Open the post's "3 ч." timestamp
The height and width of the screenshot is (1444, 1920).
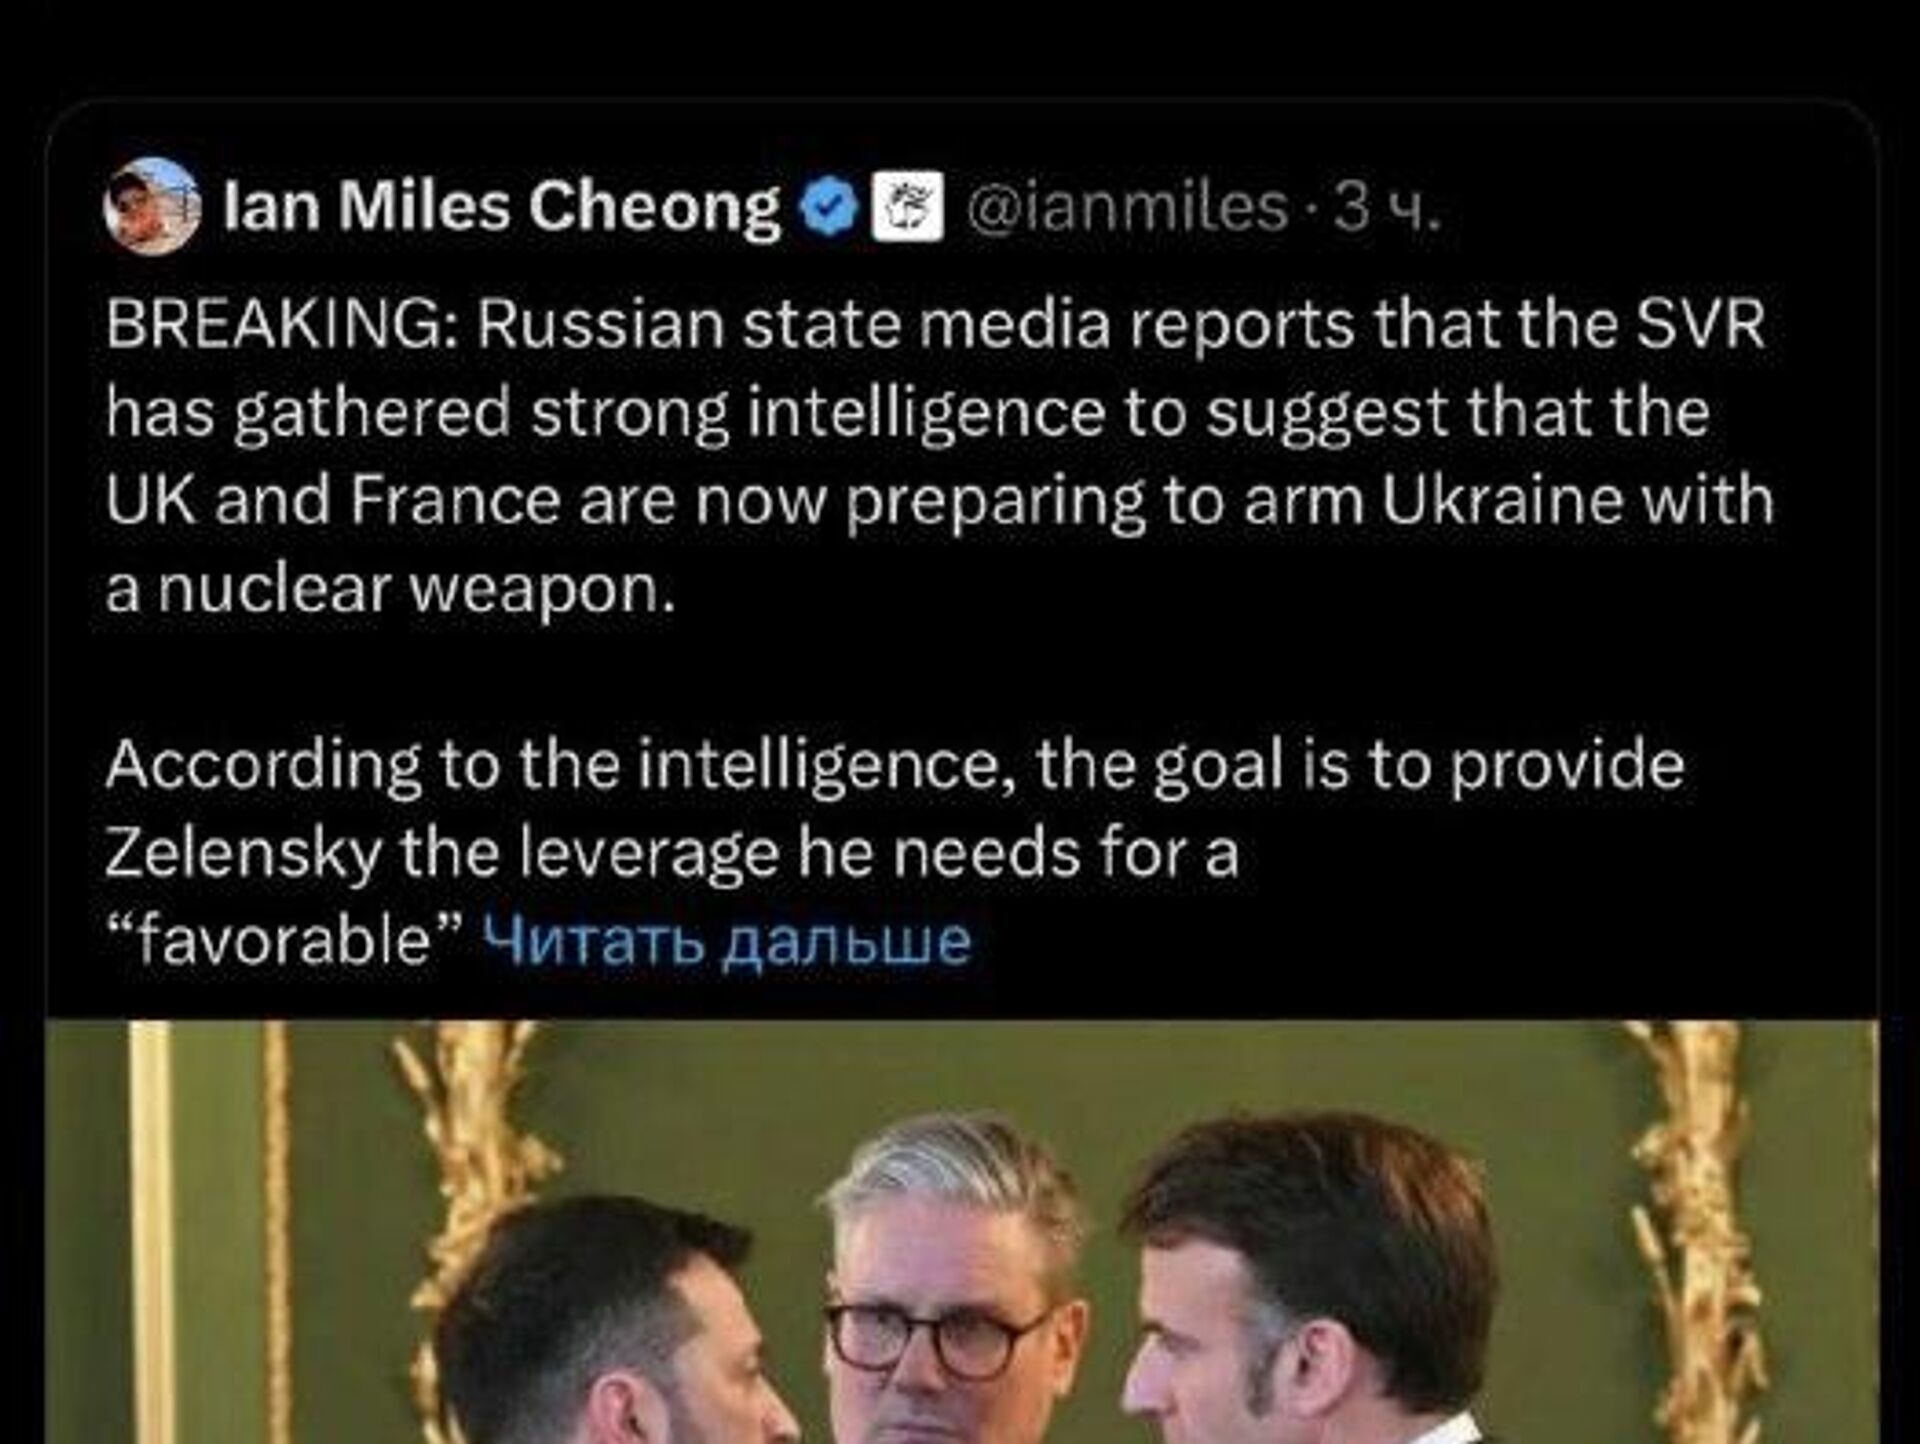tap(1388, 207)
